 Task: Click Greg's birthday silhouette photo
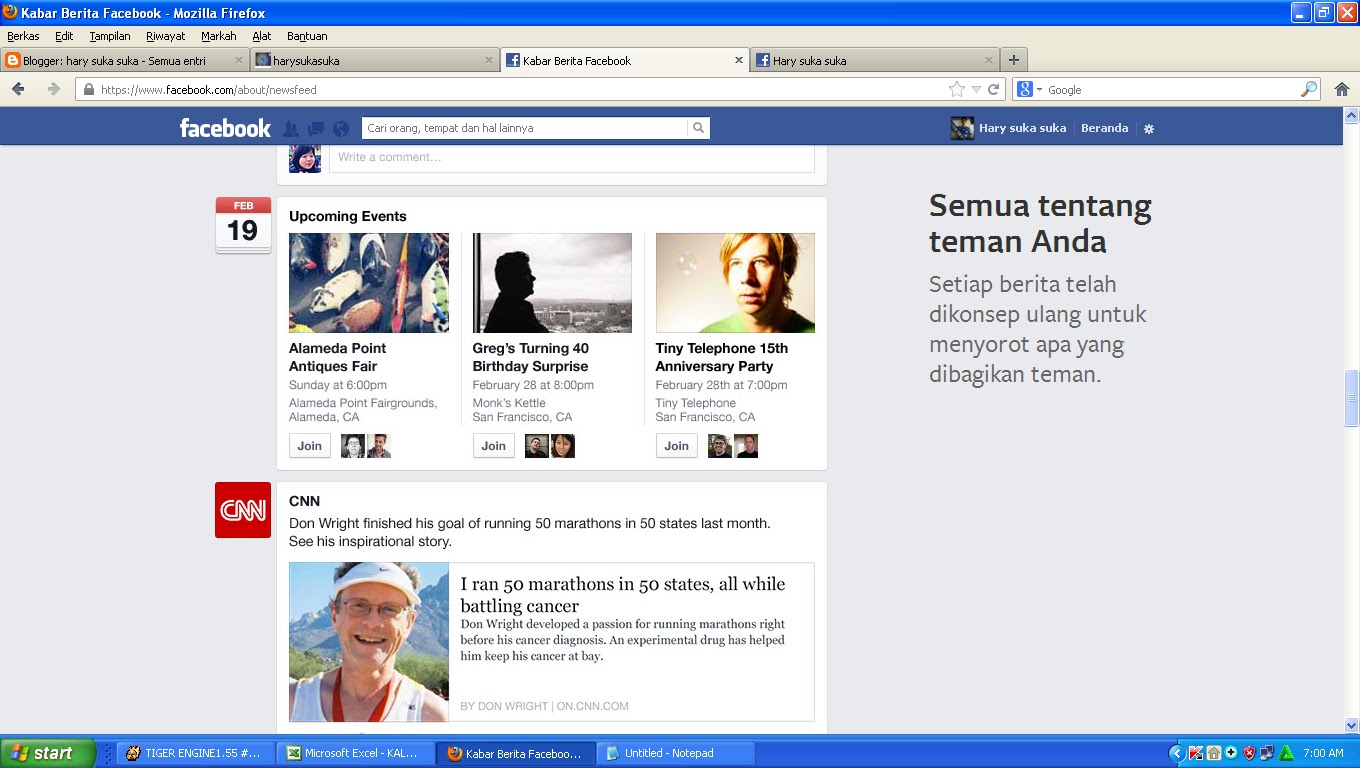coord(552,283)
